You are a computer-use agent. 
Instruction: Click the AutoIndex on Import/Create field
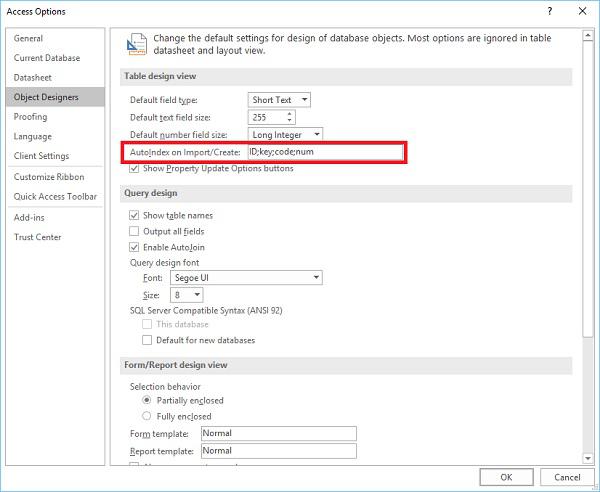pyautogui.click(x=324, y=152)
